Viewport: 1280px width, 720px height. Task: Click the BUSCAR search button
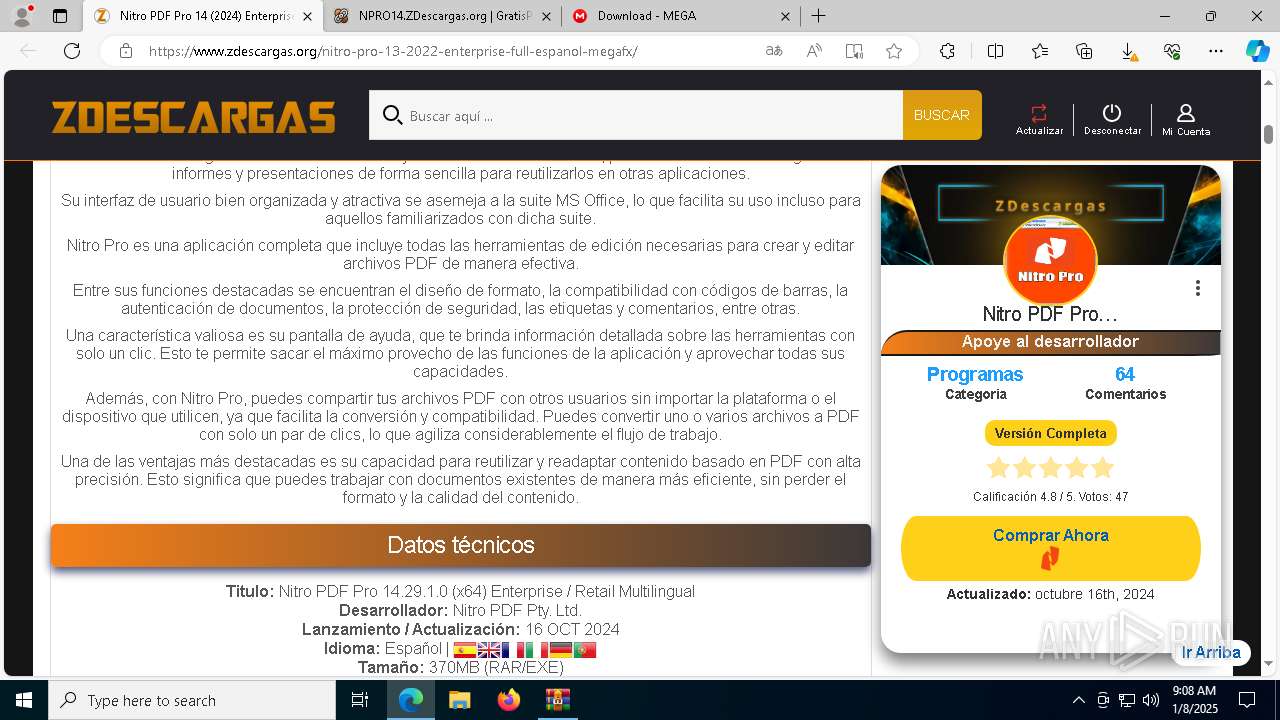(x=942, y=115)
